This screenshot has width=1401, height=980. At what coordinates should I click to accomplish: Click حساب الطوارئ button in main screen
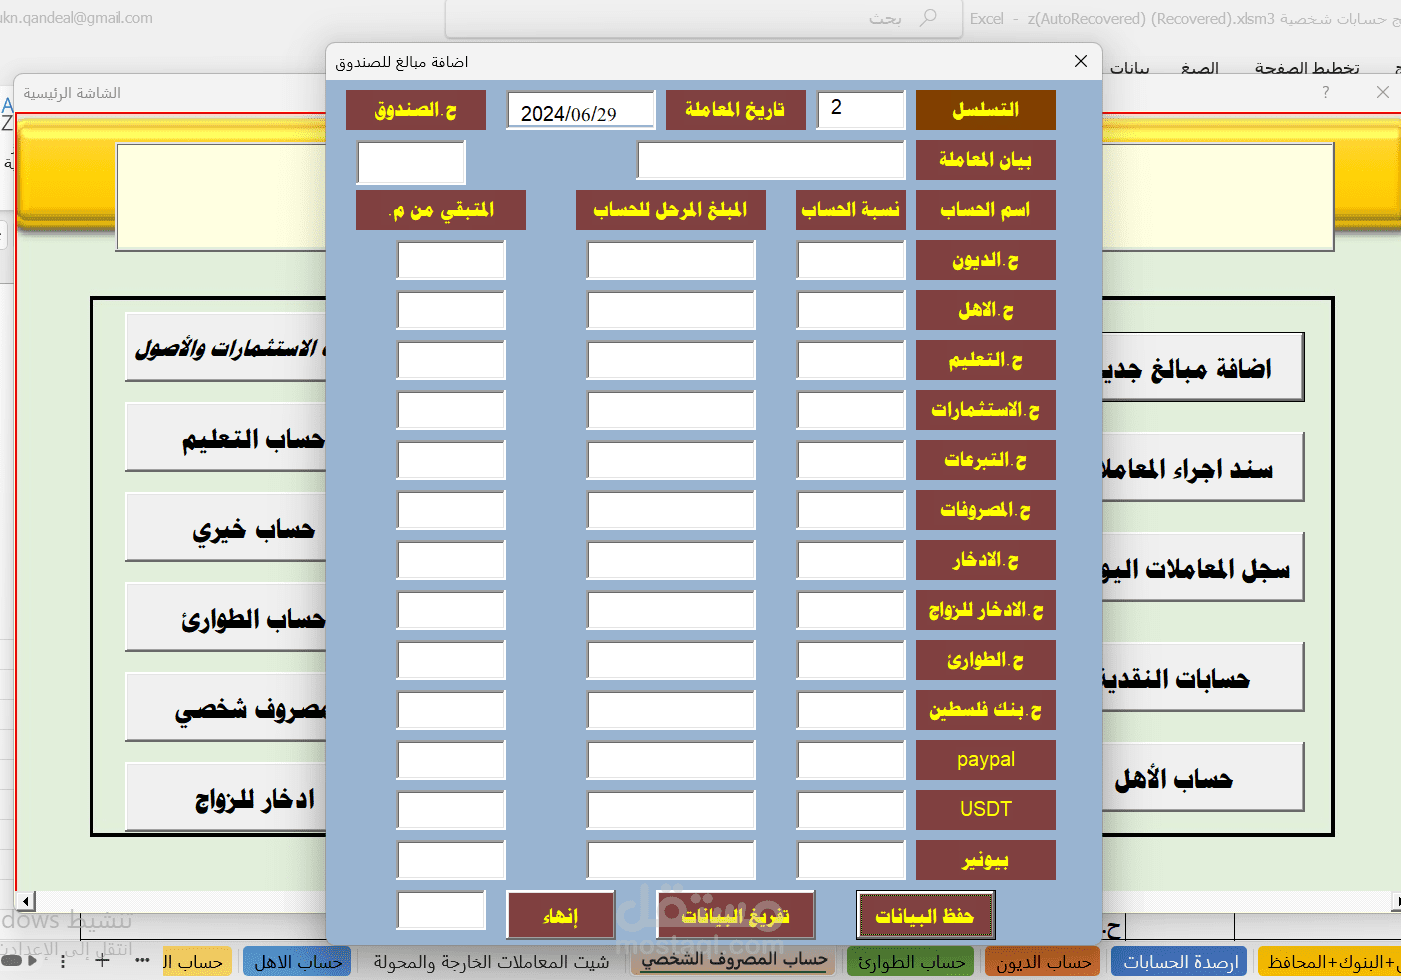pos(226,617)
